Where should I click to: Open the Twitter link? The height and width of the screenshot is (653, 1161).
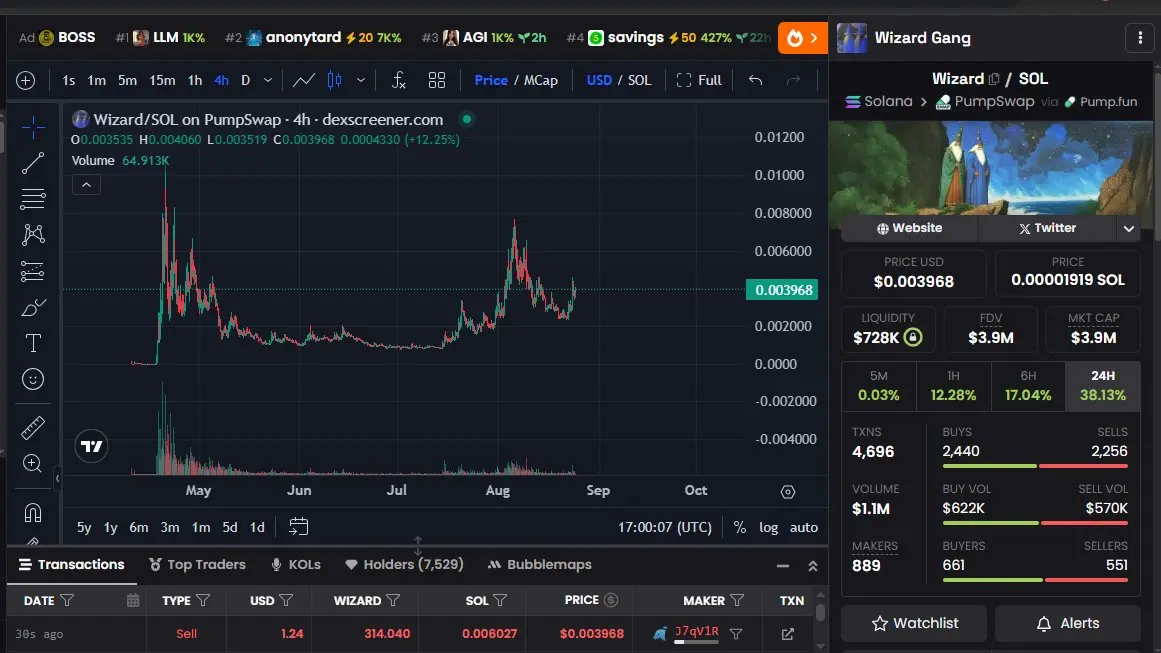(1047, 228)
